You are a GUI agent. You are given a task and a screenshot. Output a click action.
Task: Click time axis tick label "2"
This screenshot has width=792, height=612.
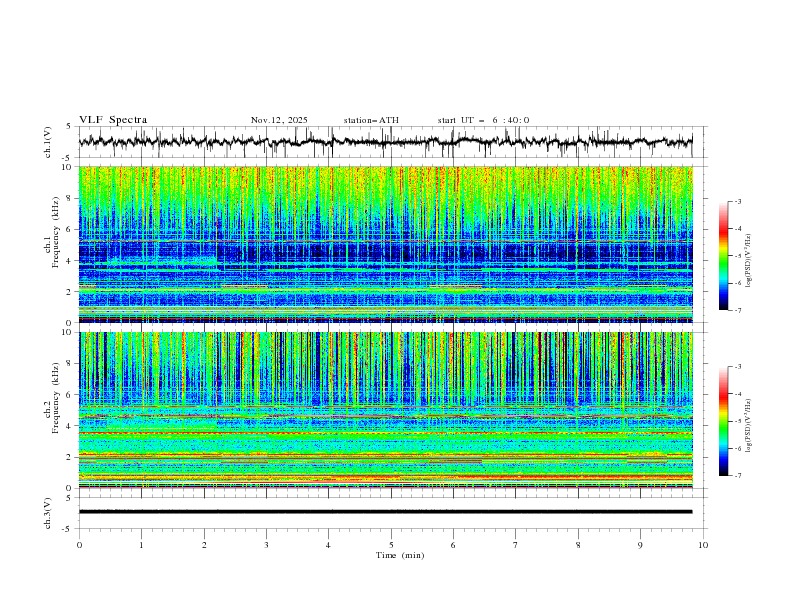[204, 545]
